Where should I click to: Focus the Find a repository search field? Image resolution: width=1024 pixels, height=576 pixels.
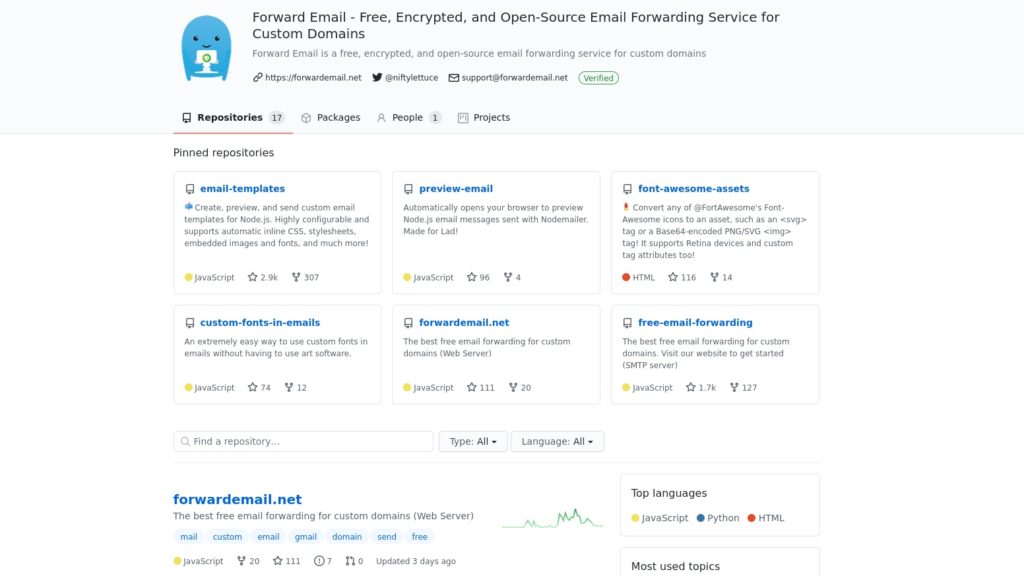tap(304, 441)
